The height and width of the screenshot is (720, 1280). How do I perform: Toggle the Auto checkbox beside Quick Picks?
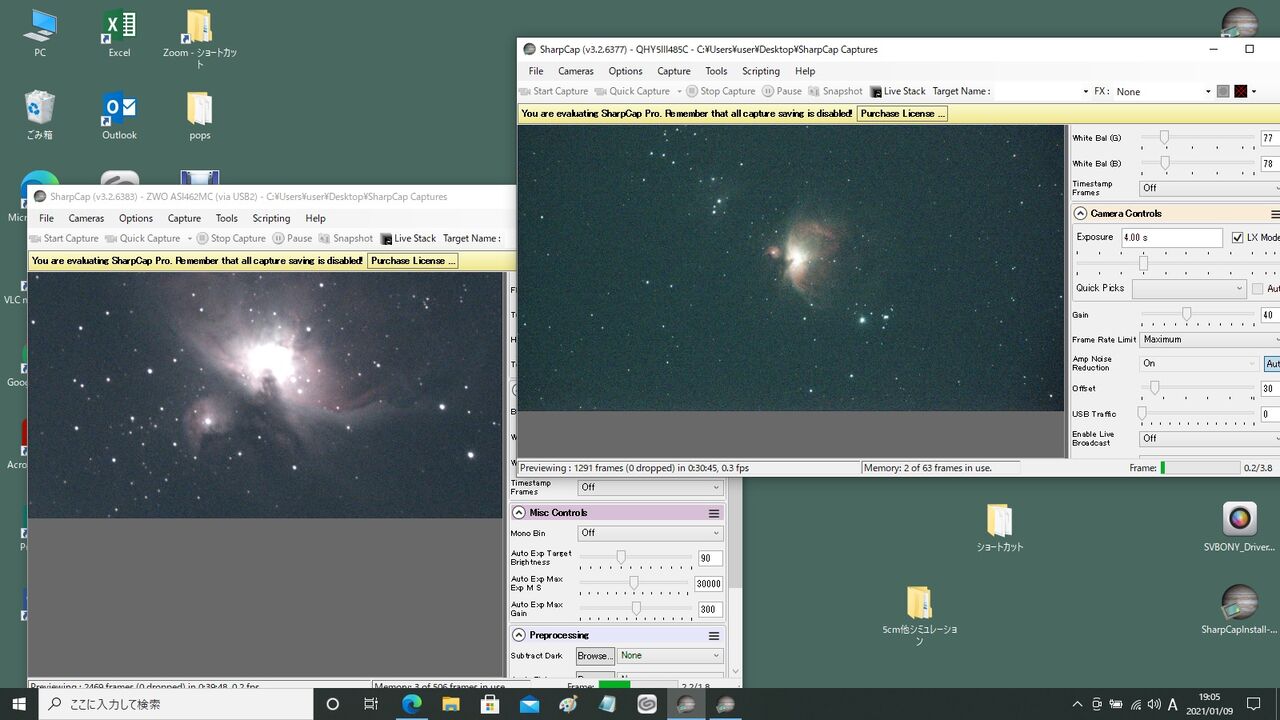[x=1258, y=289]
